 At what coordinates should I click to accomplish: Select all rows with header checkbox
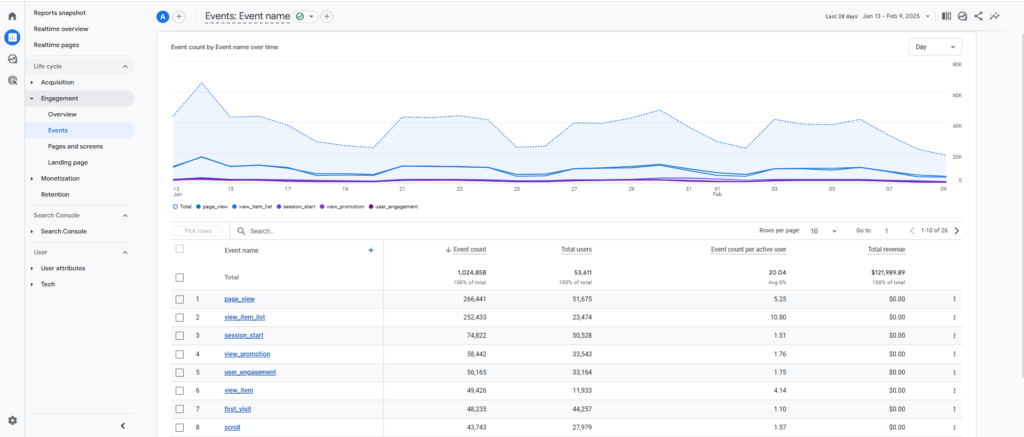coord(180,249)
